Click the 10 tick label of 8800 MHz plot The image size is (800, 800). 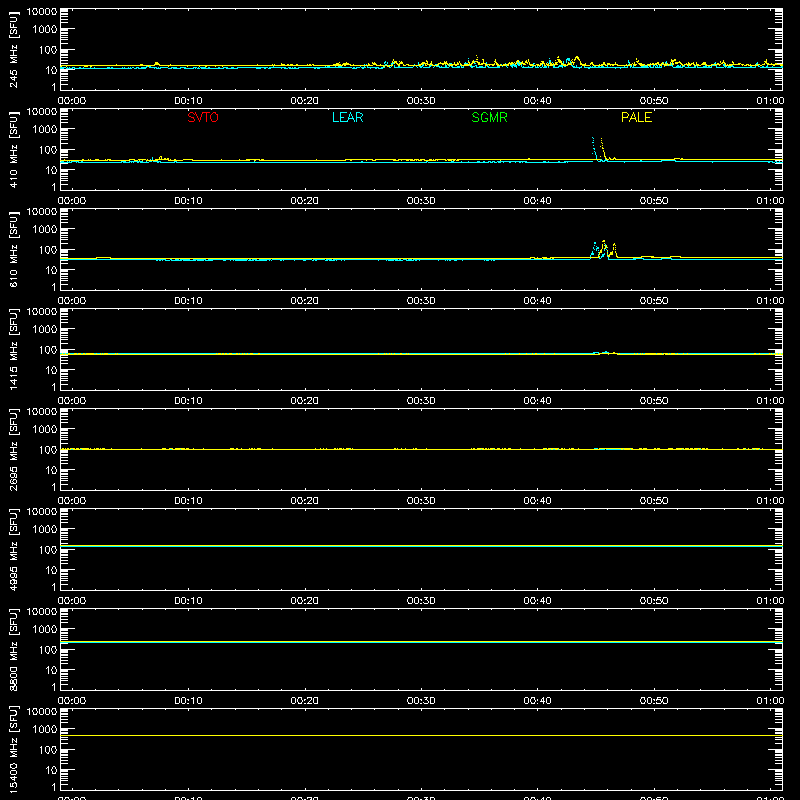[51, 670]
